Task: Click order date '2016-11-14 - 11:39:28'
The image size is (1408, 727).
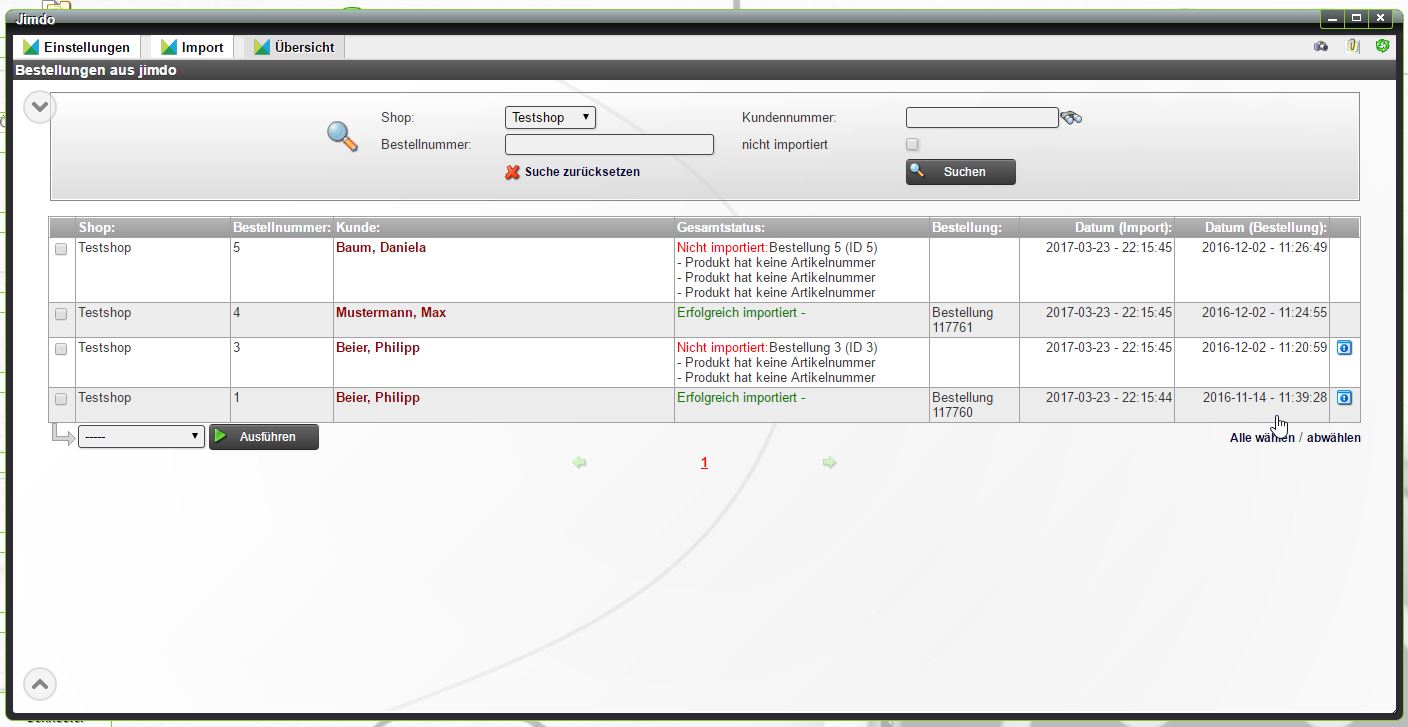Action: coord(1265,398)
